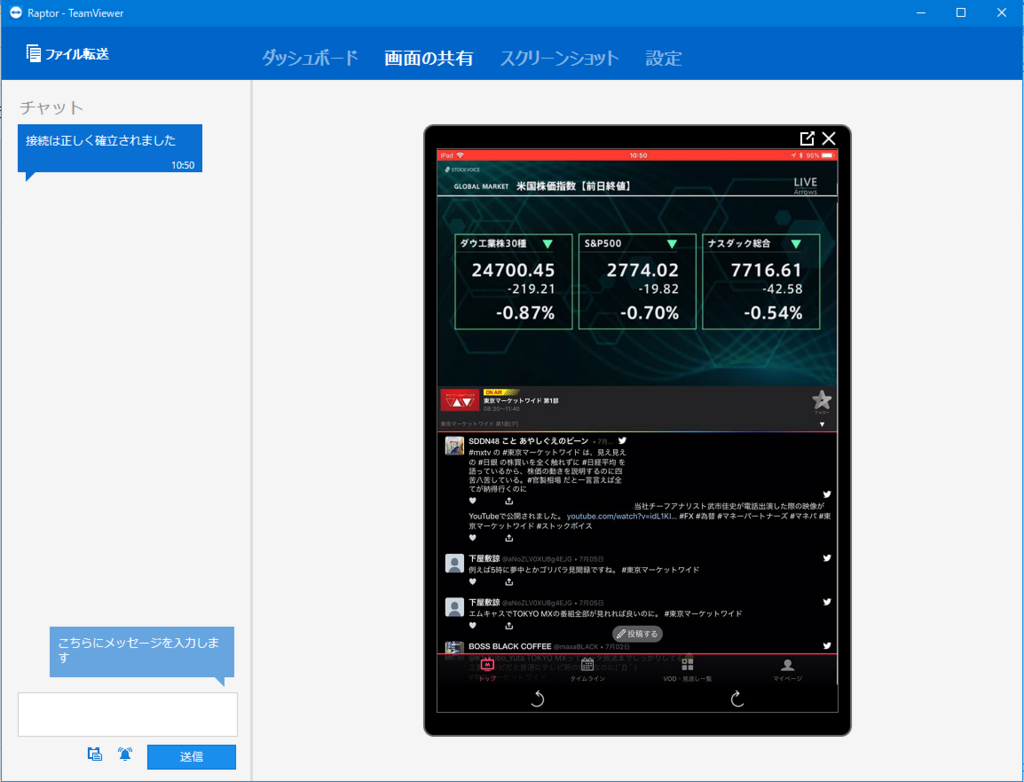This screenshot has height=782, width=1024.
Task: Expand the 東京マーケットワイド program dropdown arrow
Action: [822, 425]
